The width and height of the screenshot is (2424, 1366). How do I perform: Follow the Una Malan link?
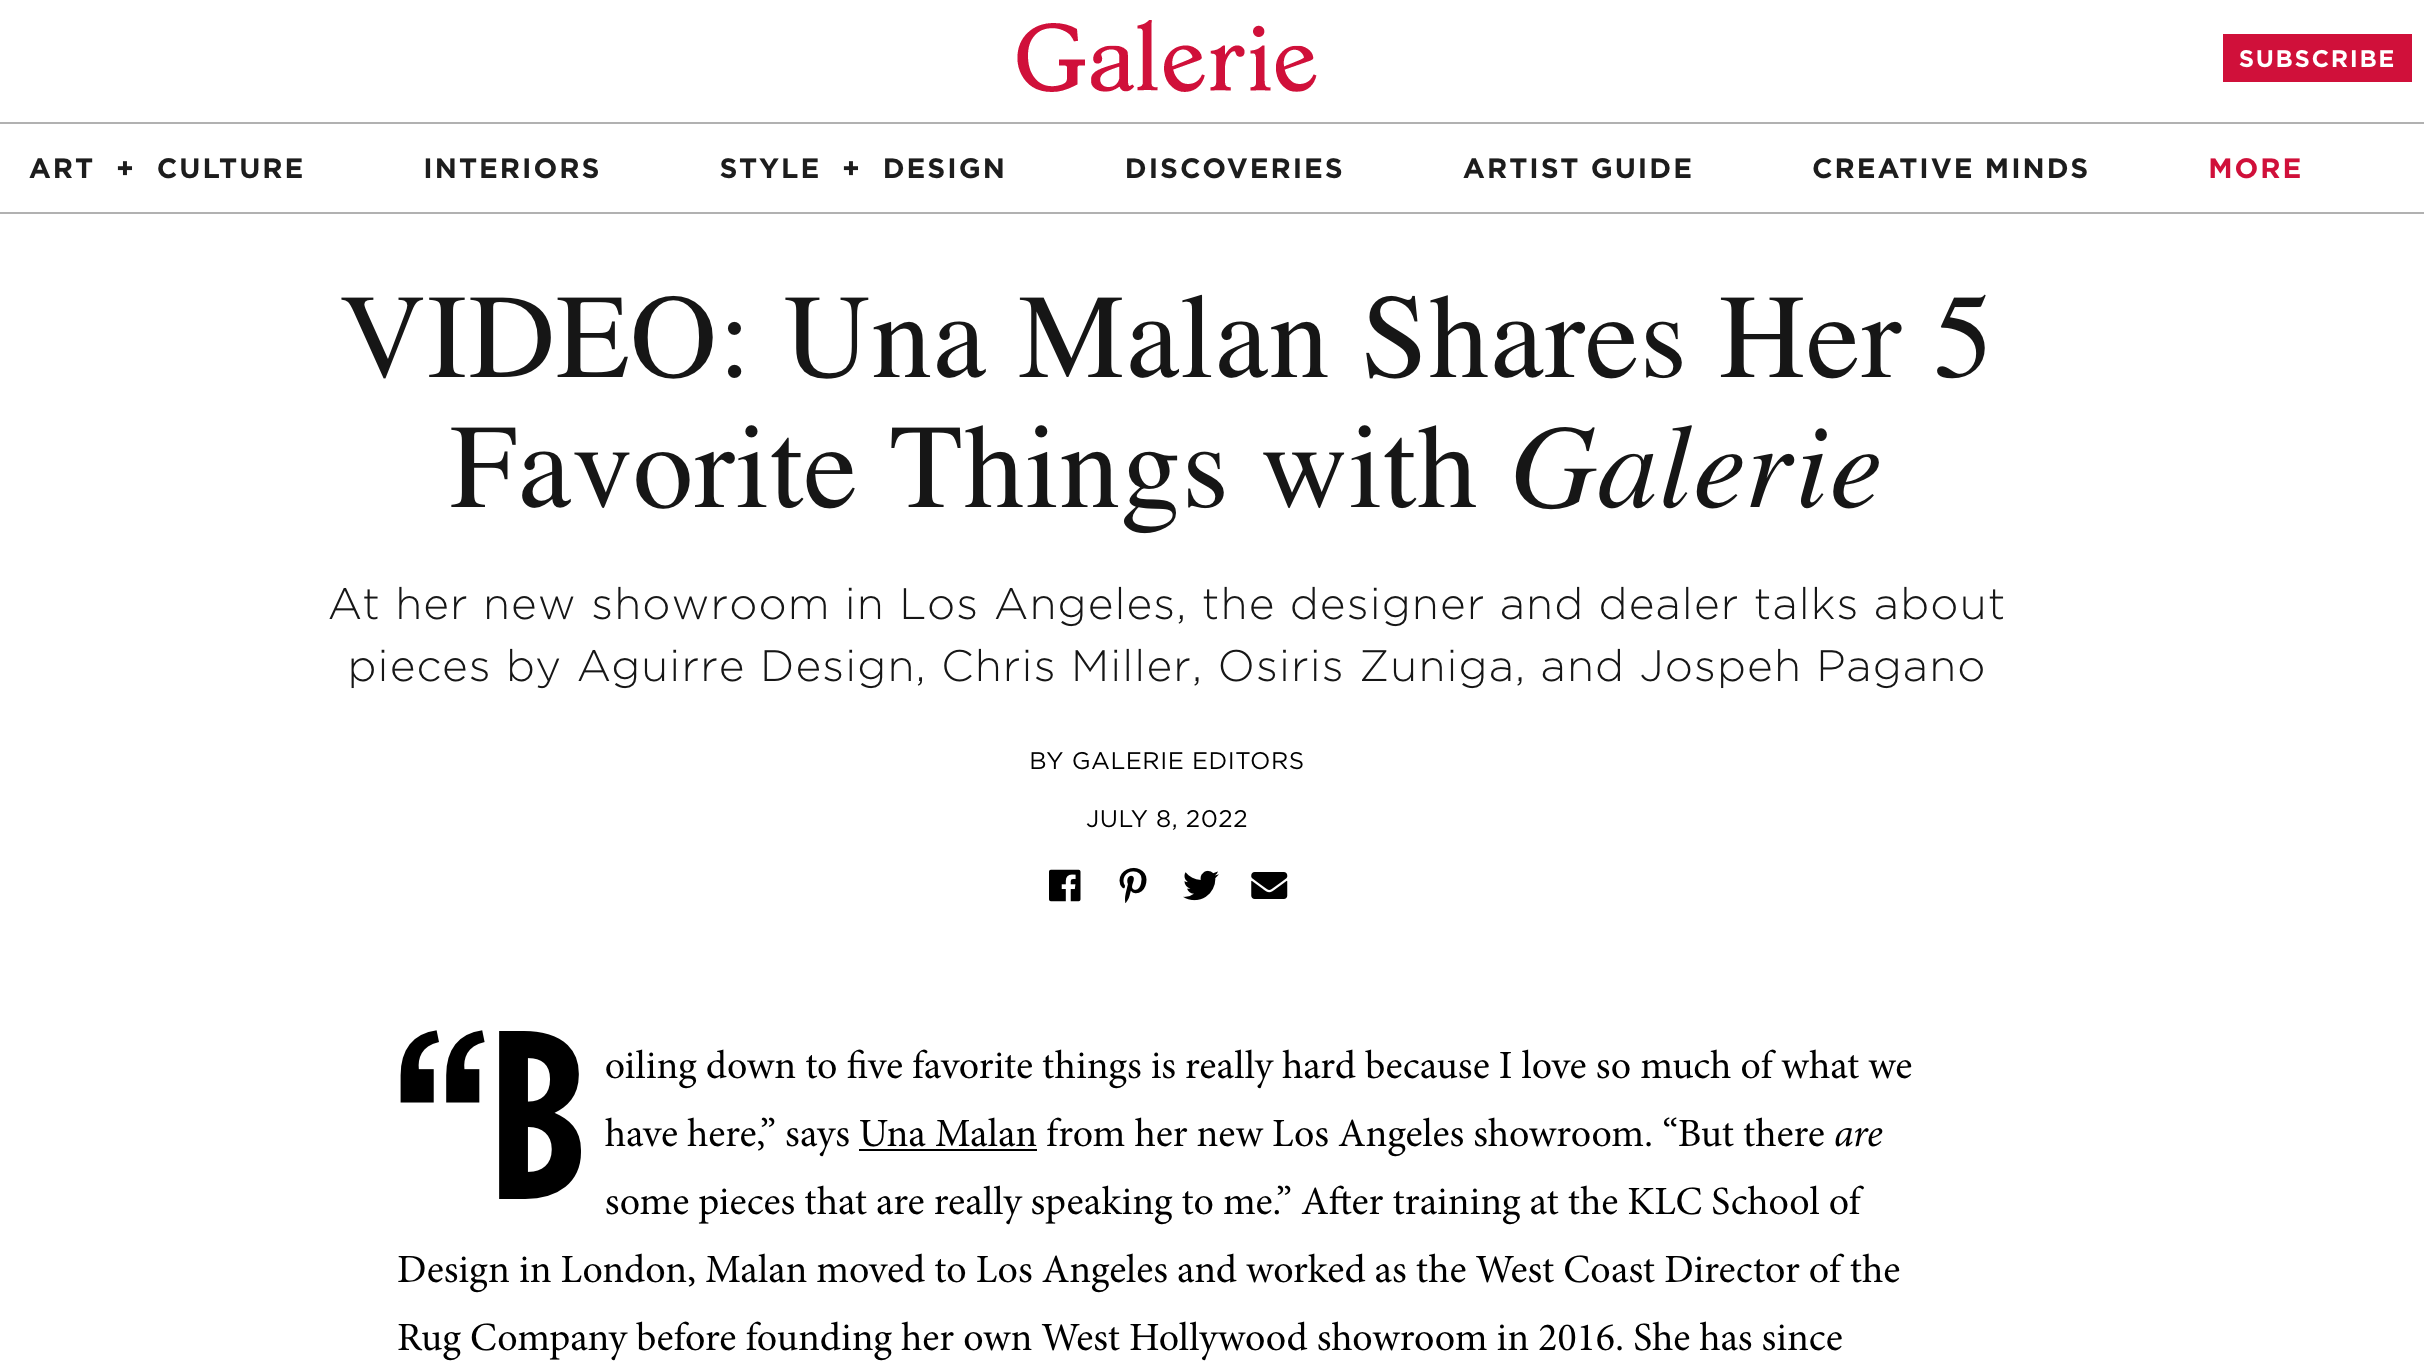pyautogui.click(x=948, y=1134)
